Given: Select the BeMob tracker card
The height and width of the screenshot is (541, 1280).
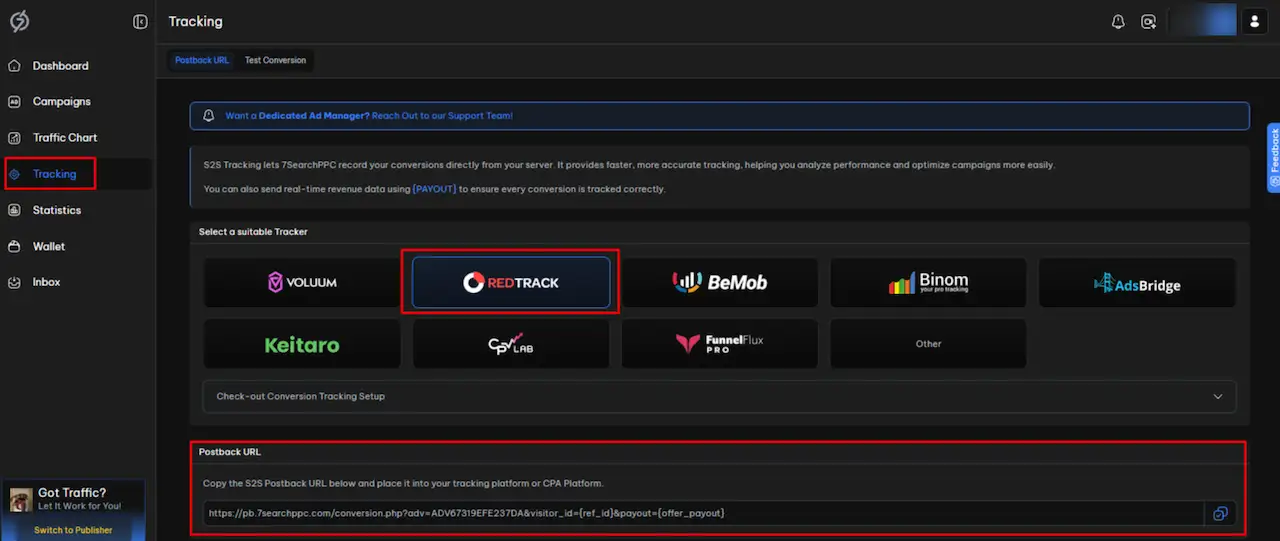Looking at the screenshot, I should coord(720,283).
